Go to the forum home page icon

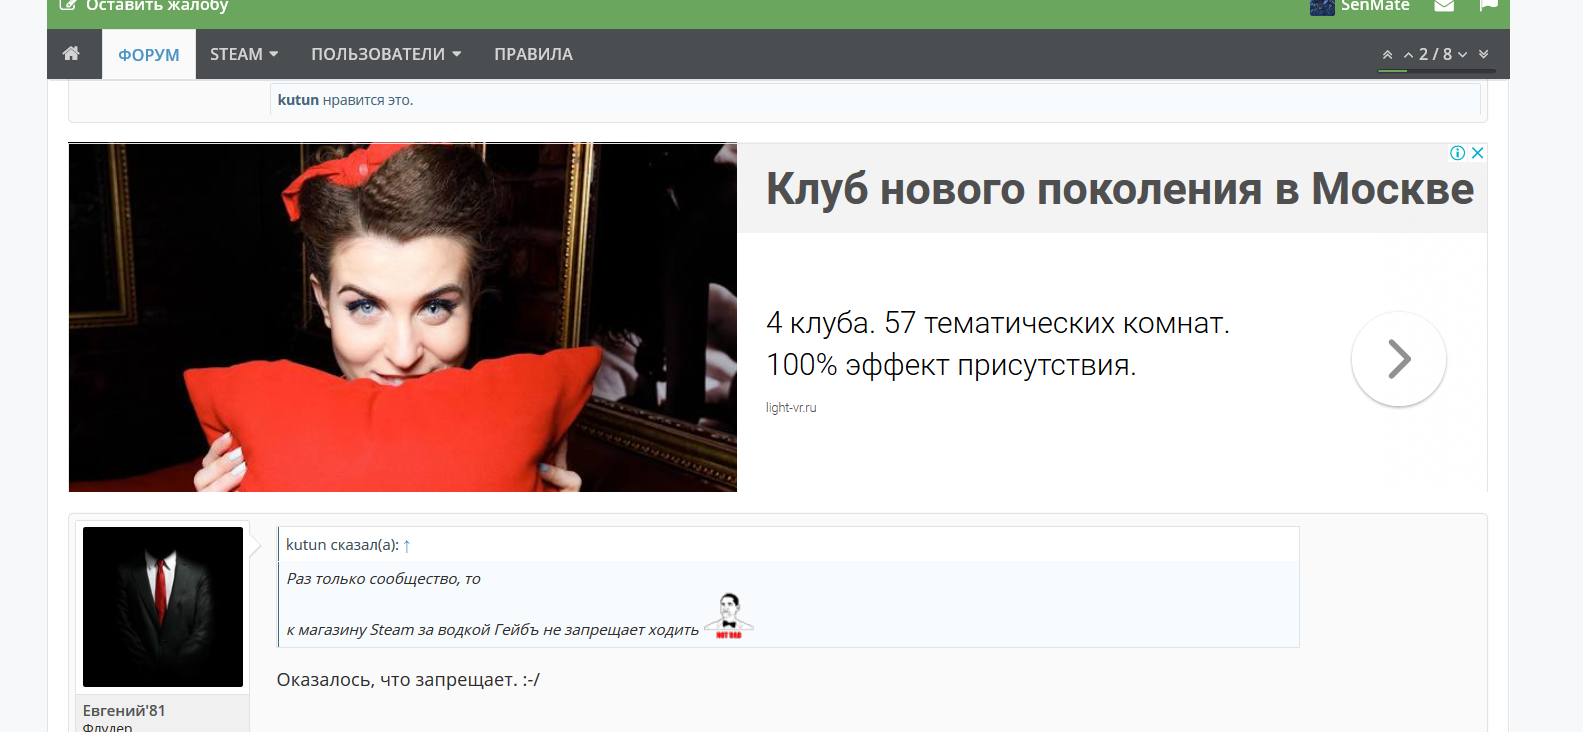(71, 54)
